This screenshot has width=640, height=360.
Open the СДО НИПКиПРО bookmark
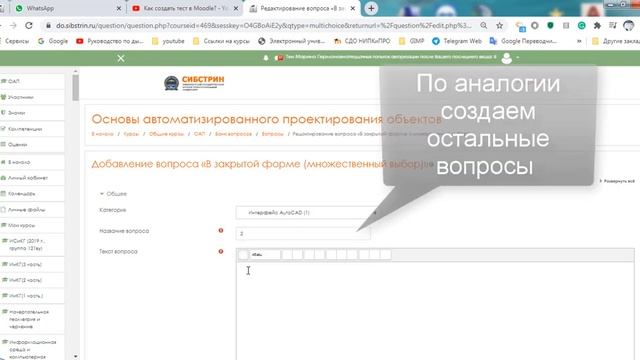[x=362, y=41]
